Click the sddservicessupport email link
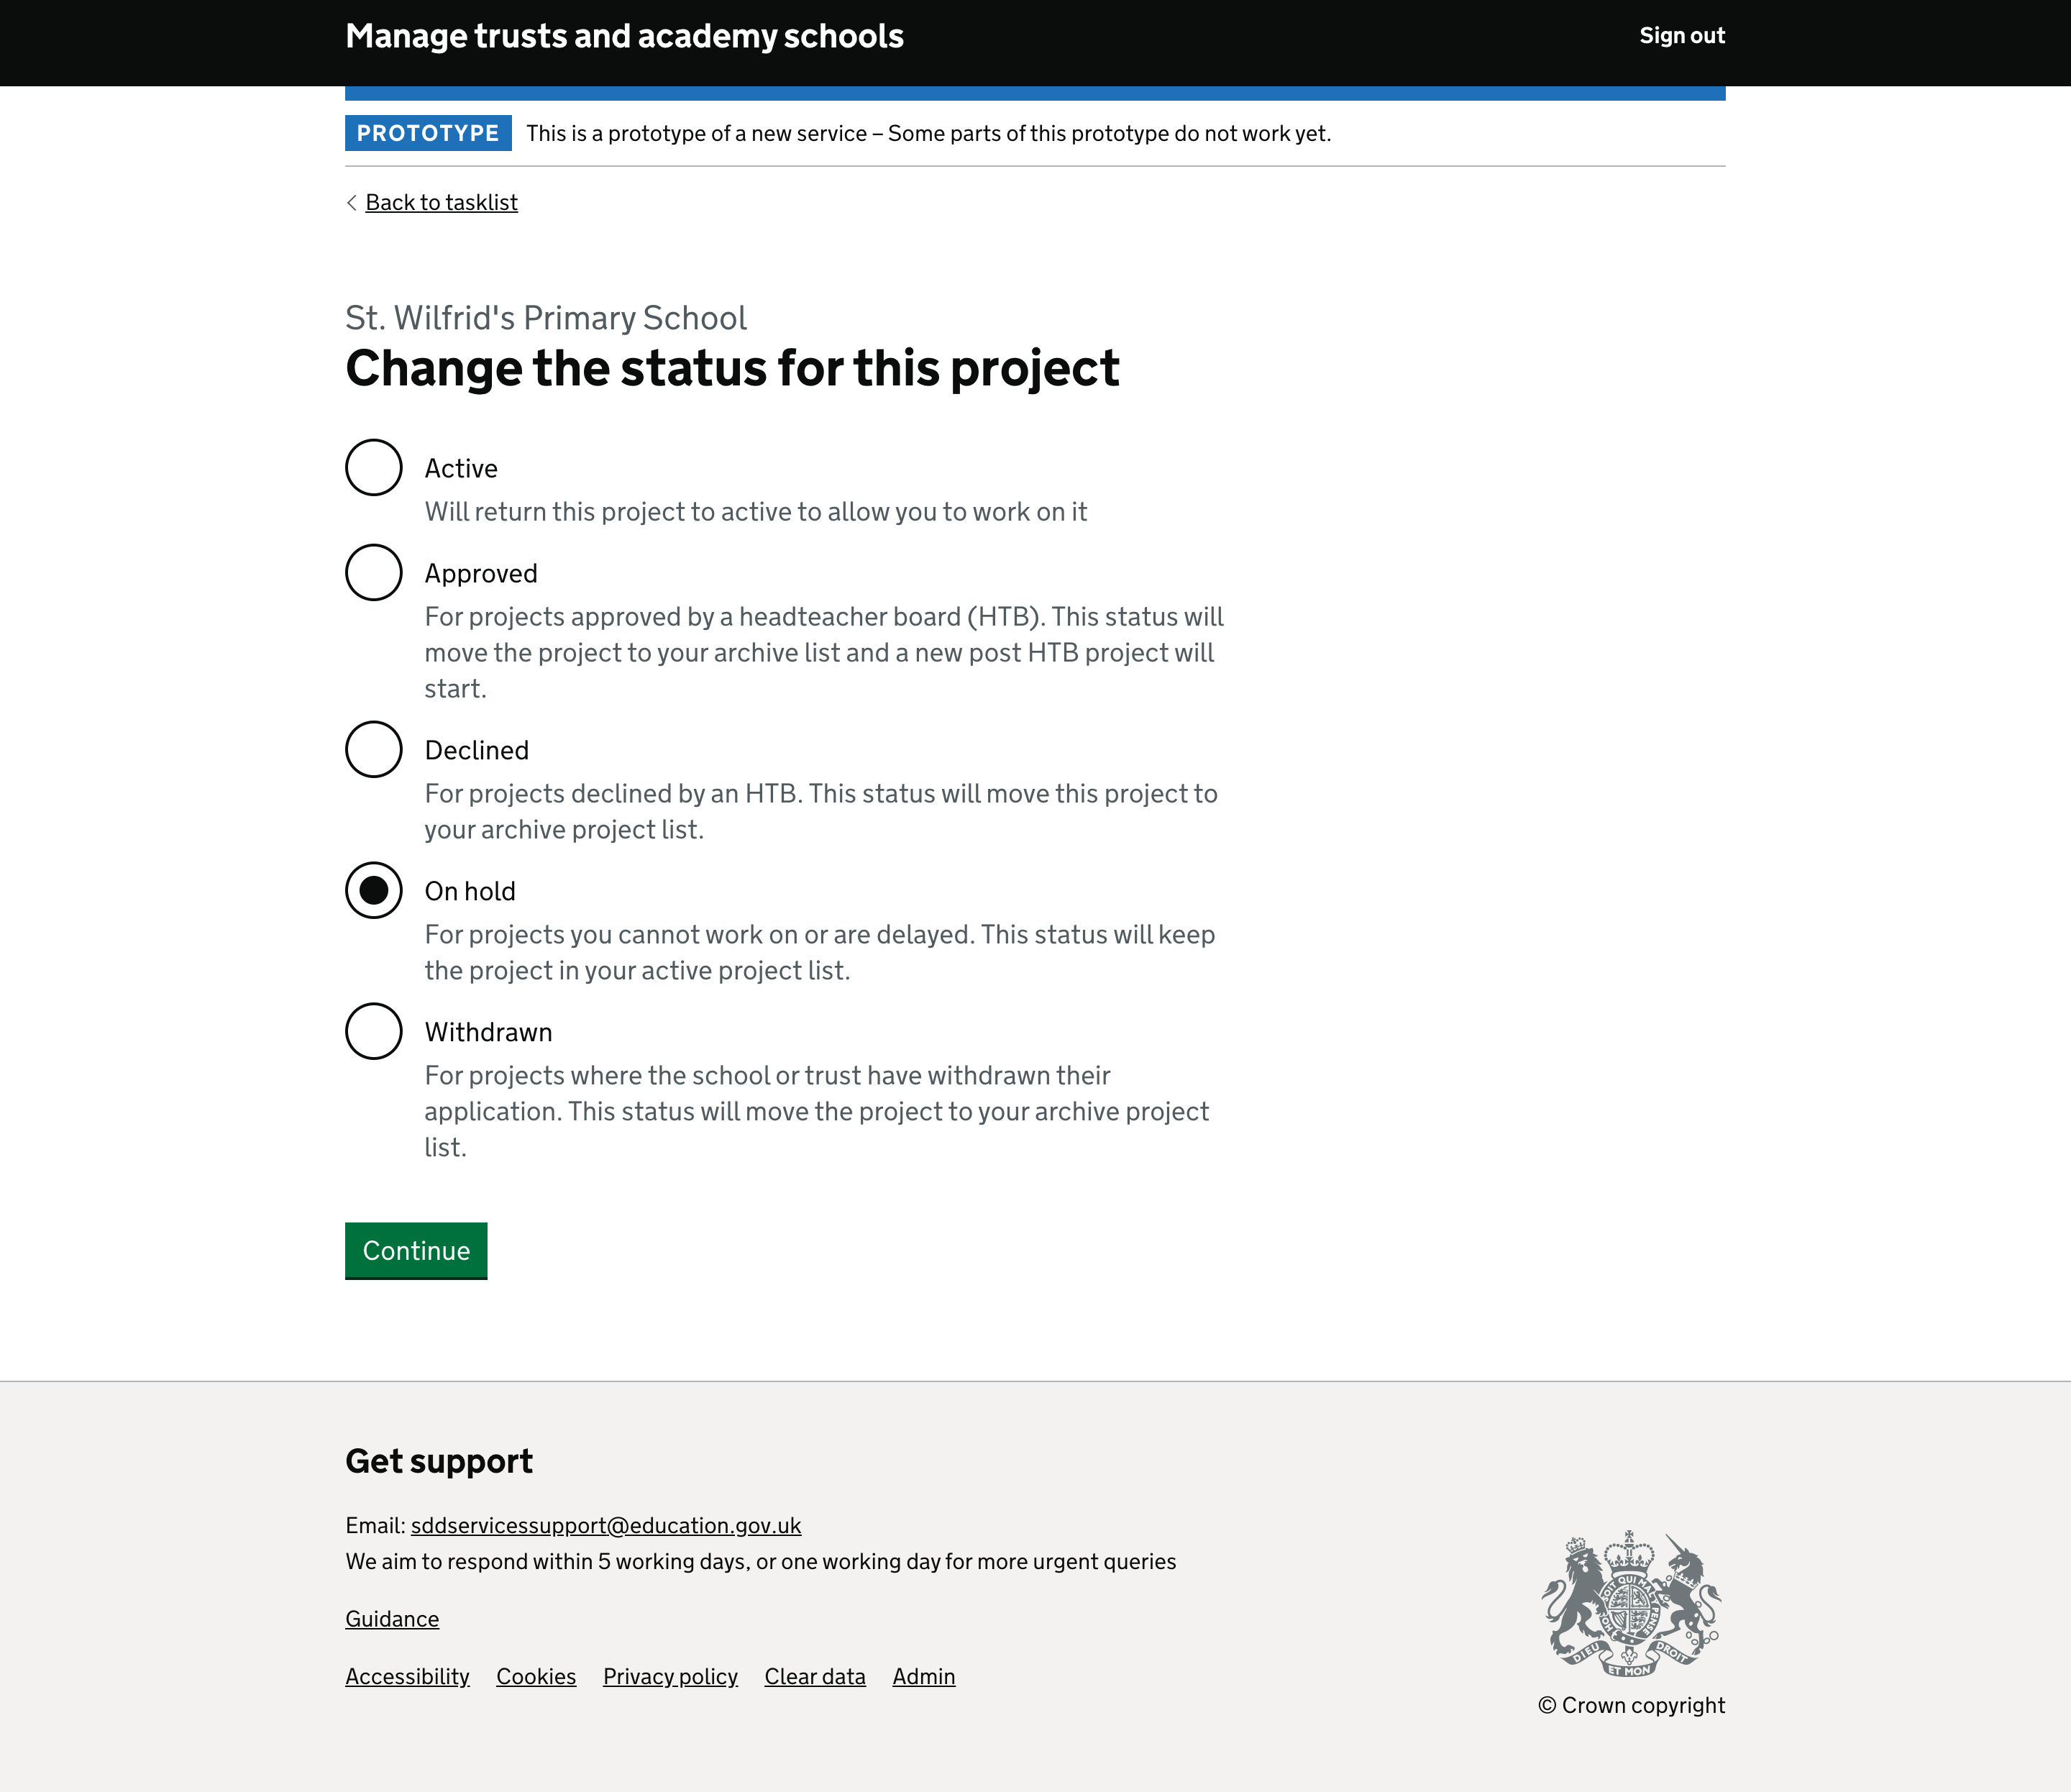 604,1526
